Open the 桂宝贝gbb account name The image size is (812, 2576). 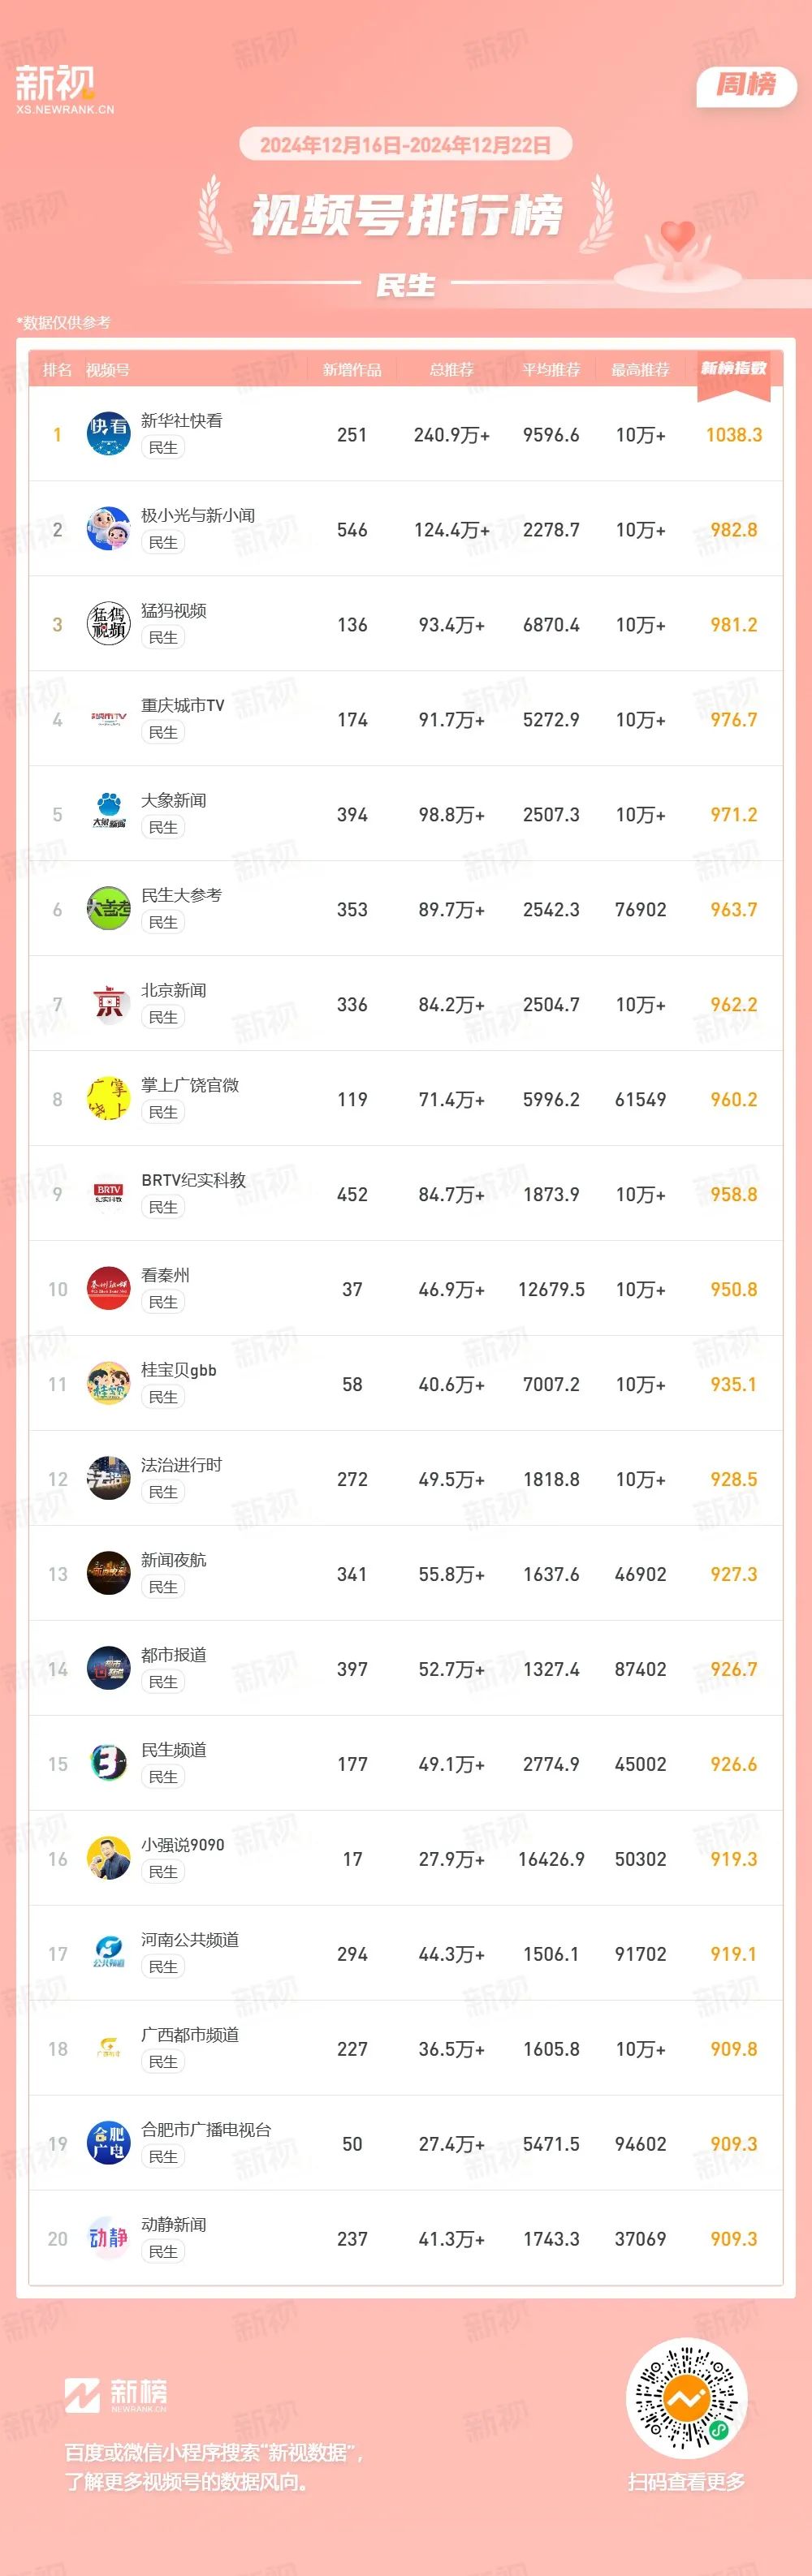tap(179, 1371)
